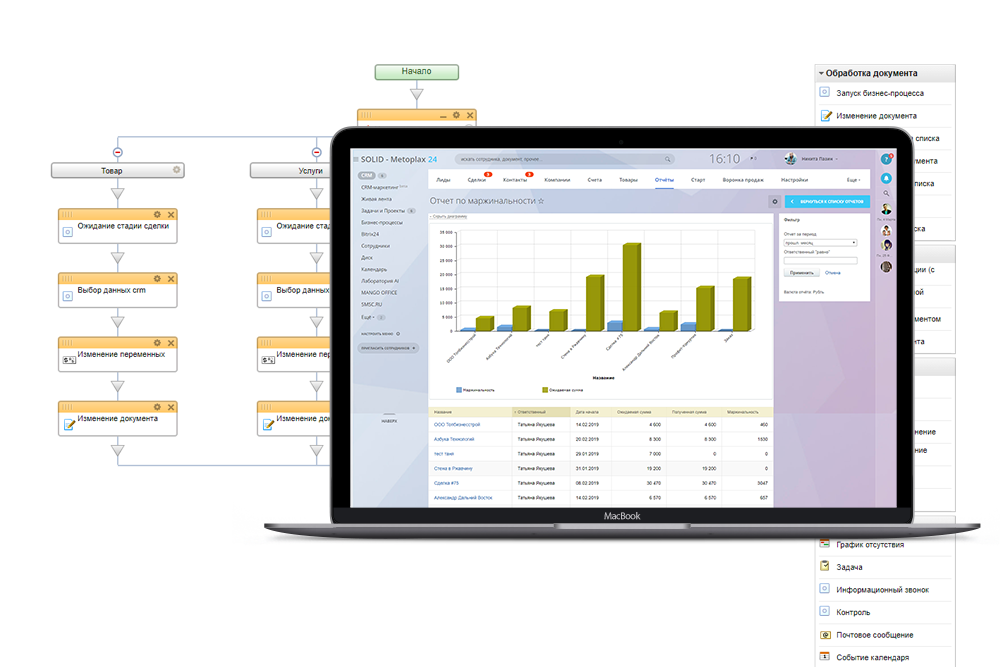
Task: Open the 'Азбука Технологий' deal link
Action: pyautogui.click(x=454, y=439)
